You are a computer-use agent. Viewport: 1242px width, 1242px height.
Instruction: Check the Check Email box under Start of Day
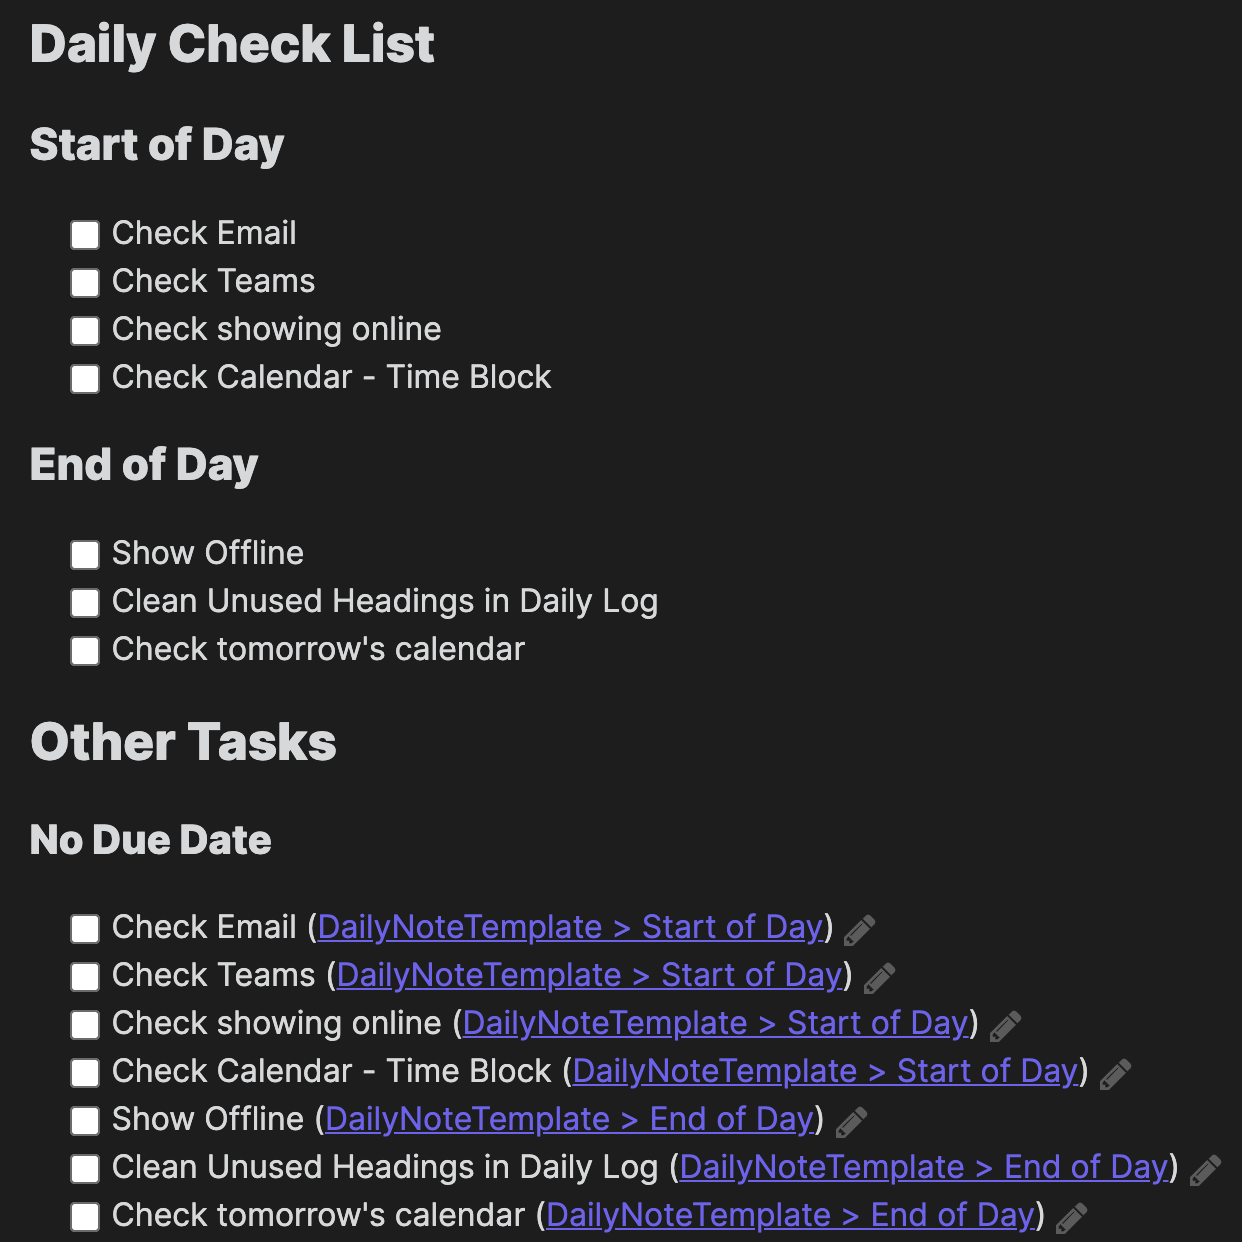84,234
